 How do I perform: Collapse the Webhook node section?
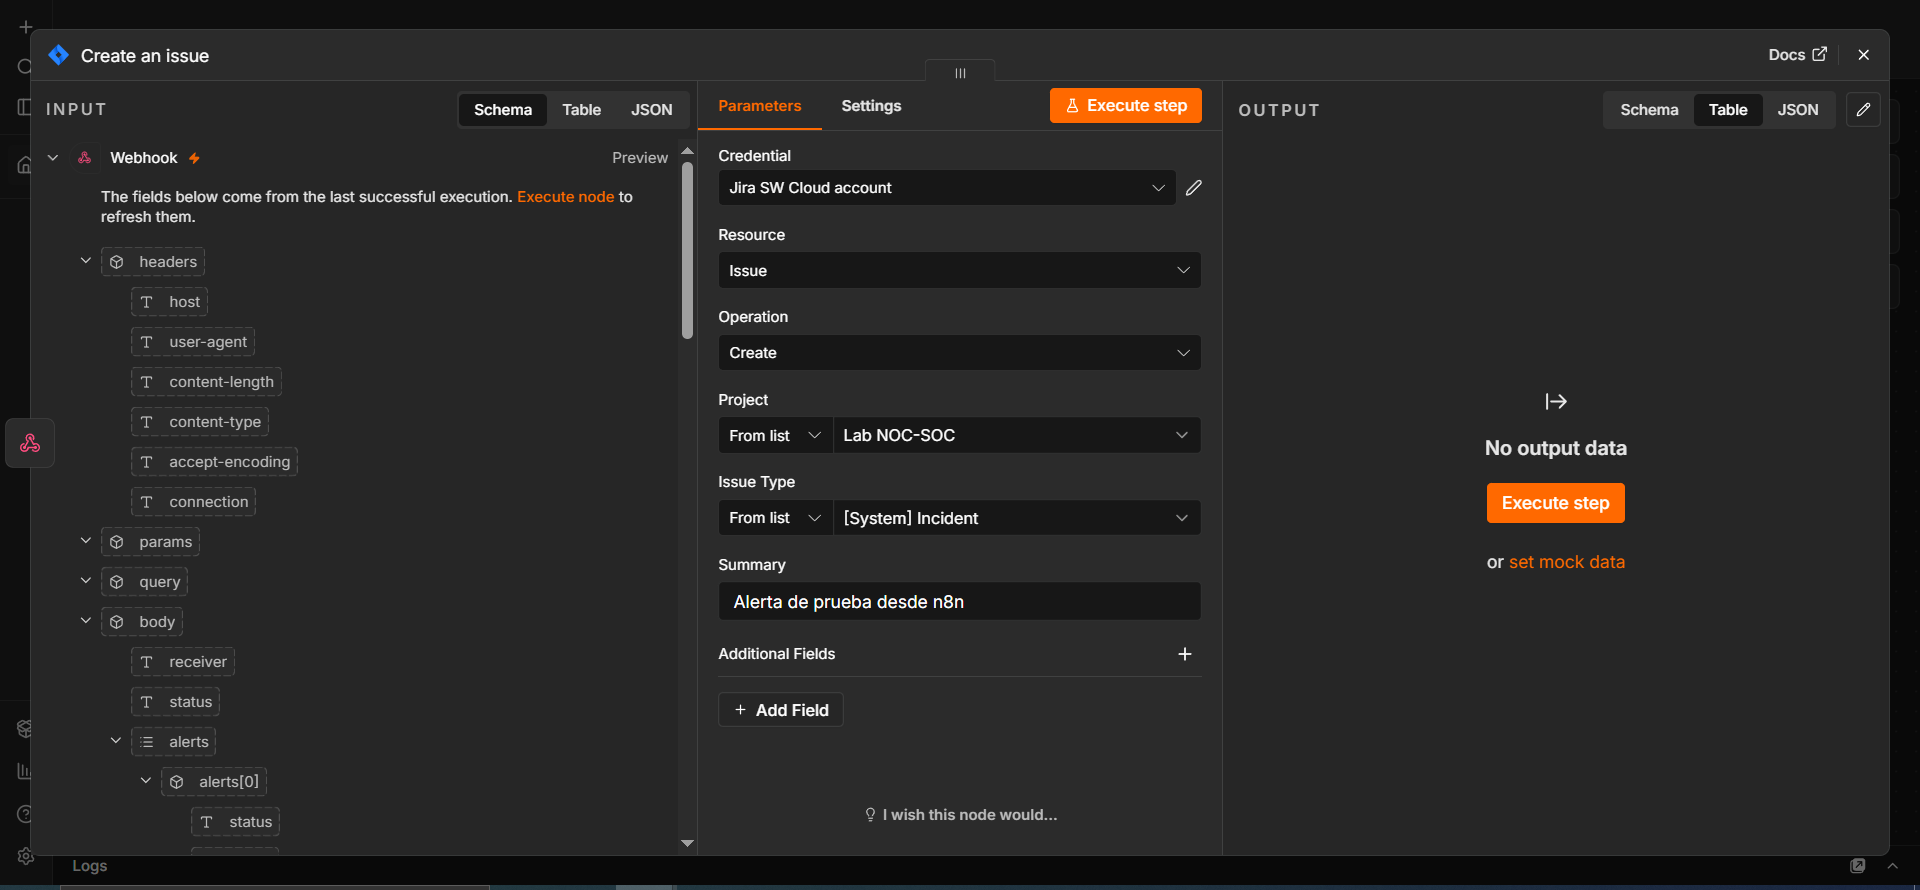pos(53,158)
